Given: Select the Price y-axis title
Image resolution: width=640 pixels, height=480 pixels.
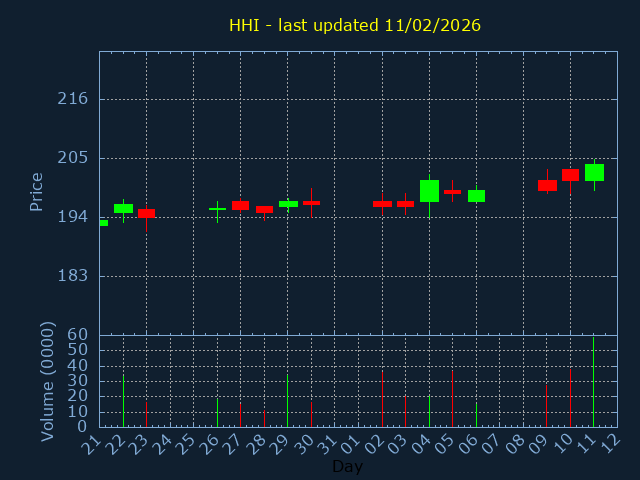Looking at the screenshot, I should click(x=37, y=191).
